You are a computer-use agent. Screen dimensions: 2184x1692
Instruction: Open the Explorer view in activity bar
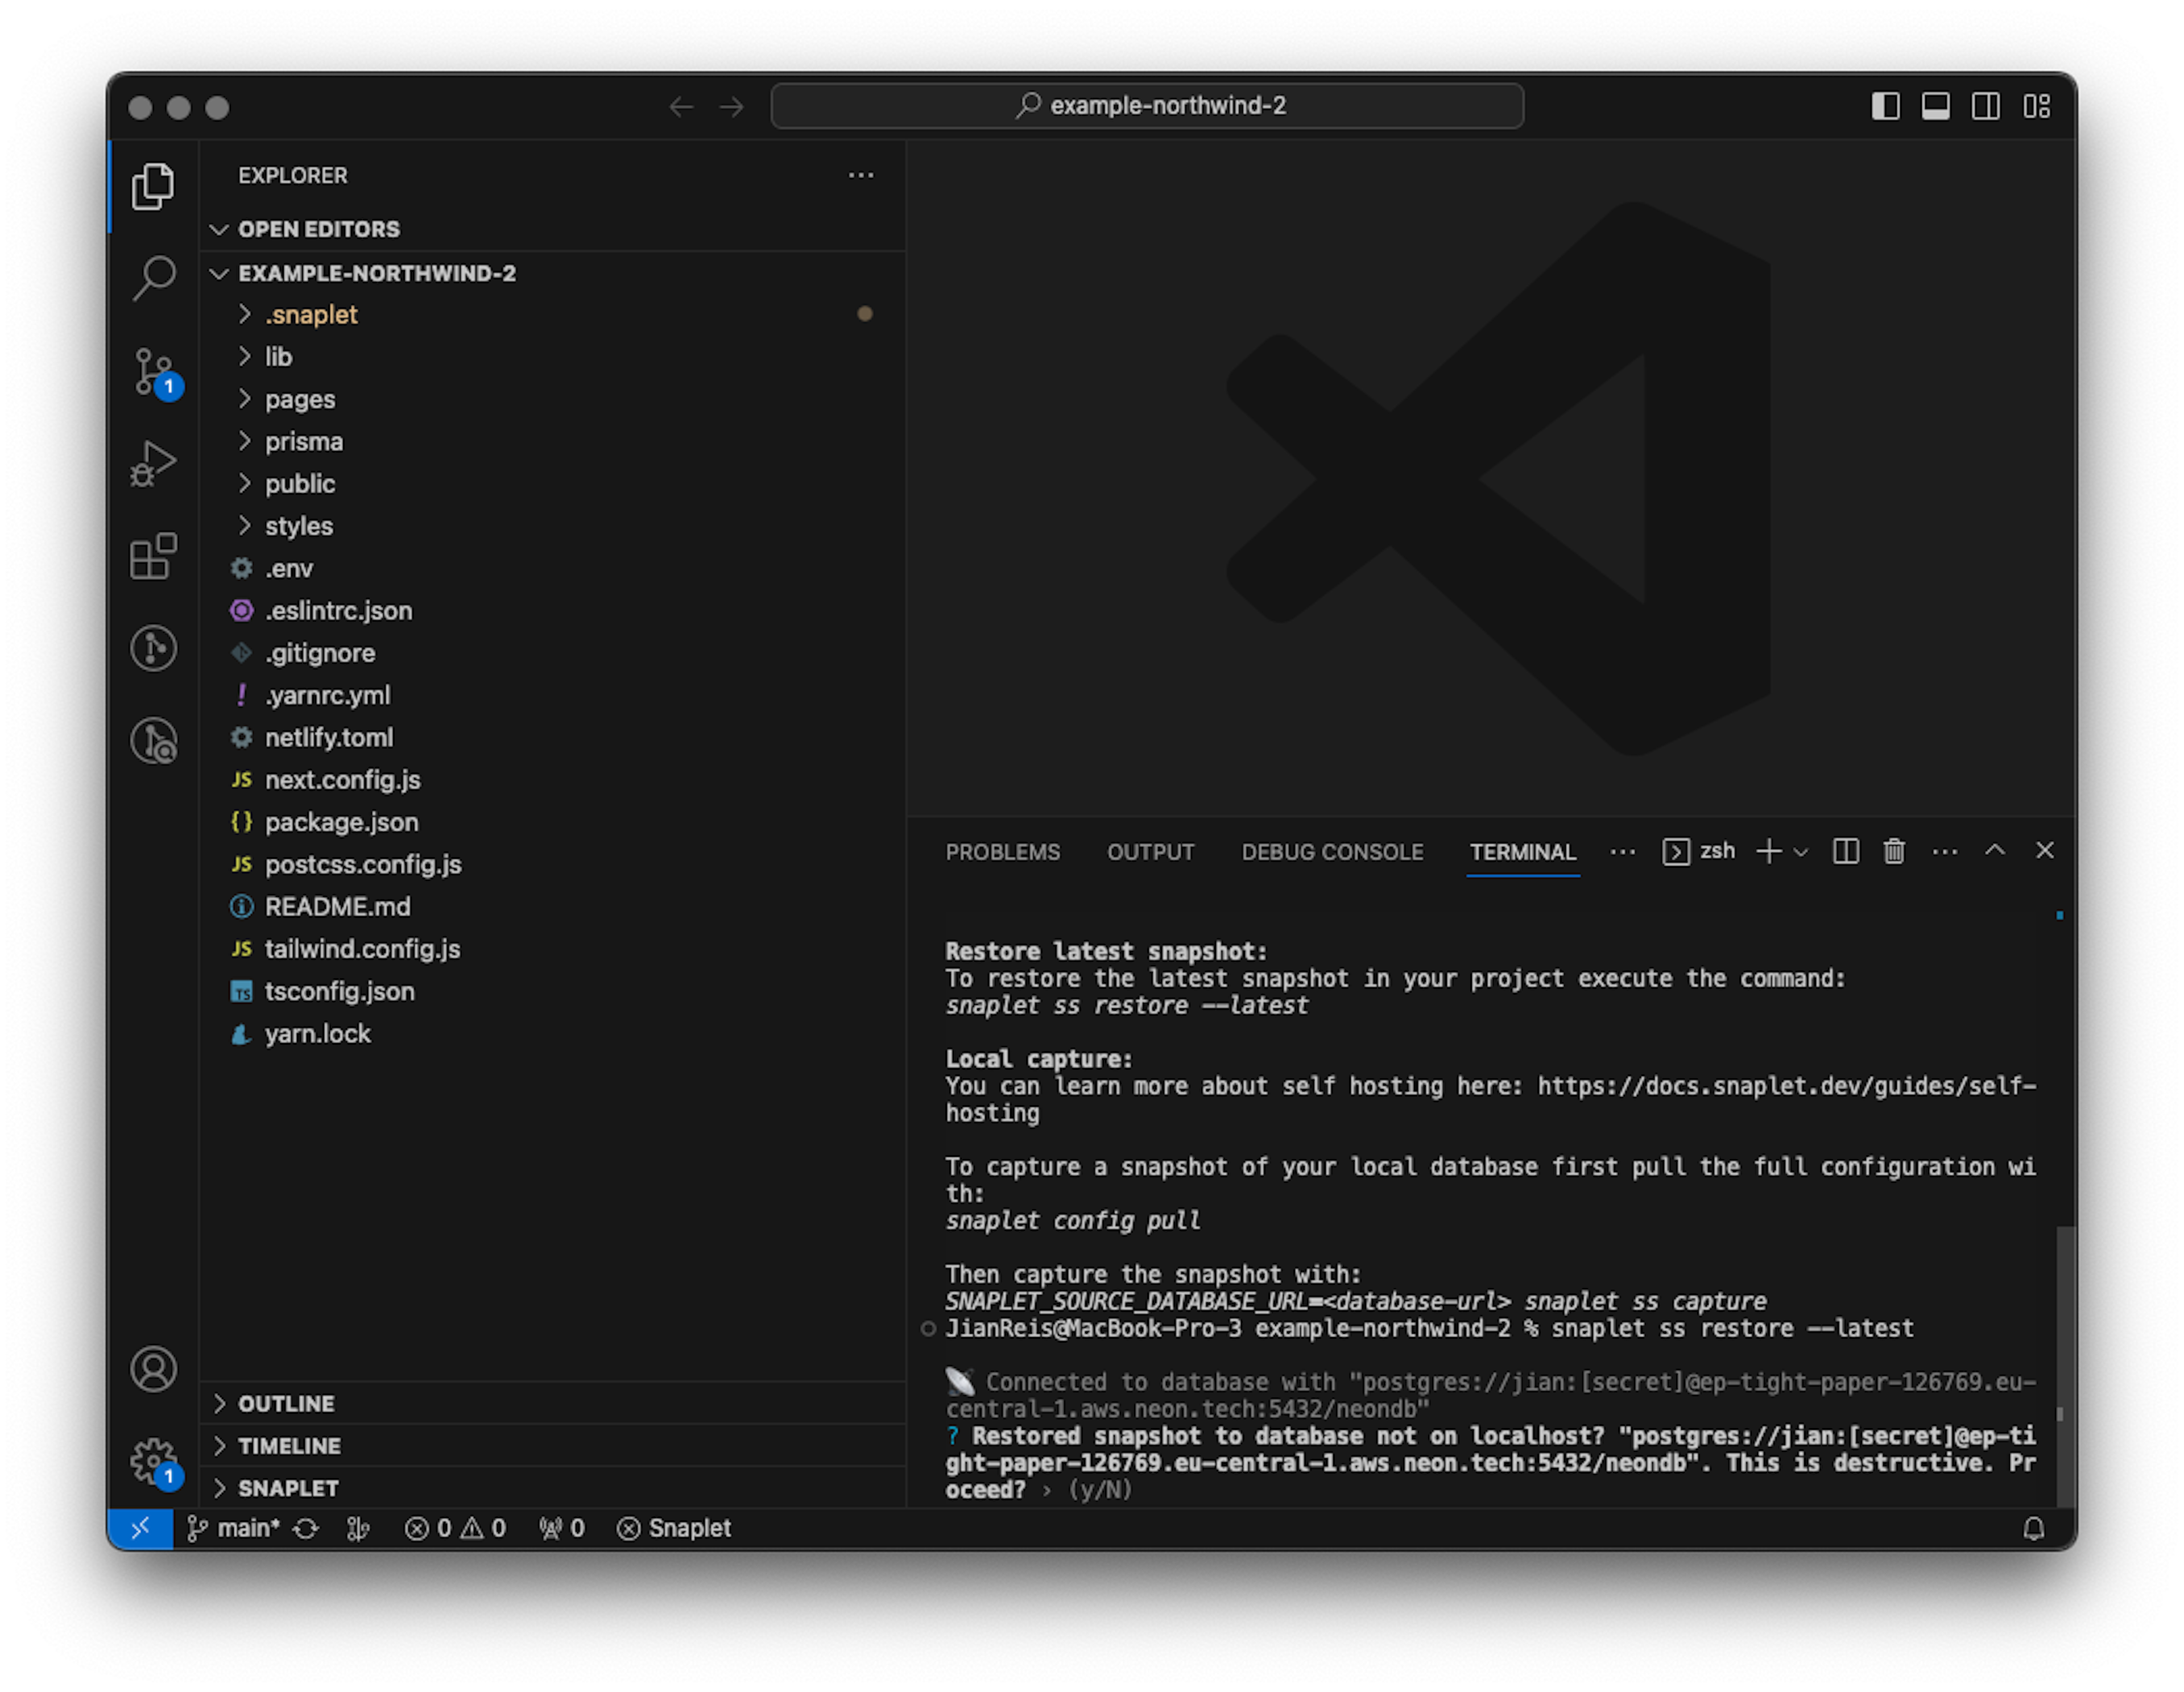pyautogui.click(x=153, y=186)
